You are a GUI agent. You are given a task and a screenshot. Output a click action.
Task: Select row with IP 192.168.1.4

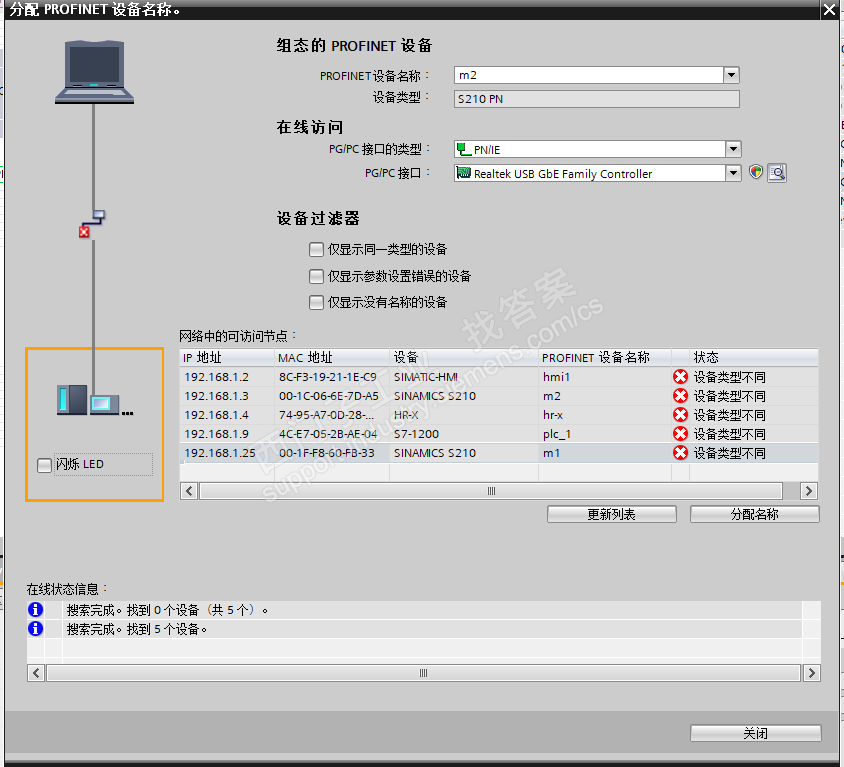pyautogui.click(x=499, y=414)
